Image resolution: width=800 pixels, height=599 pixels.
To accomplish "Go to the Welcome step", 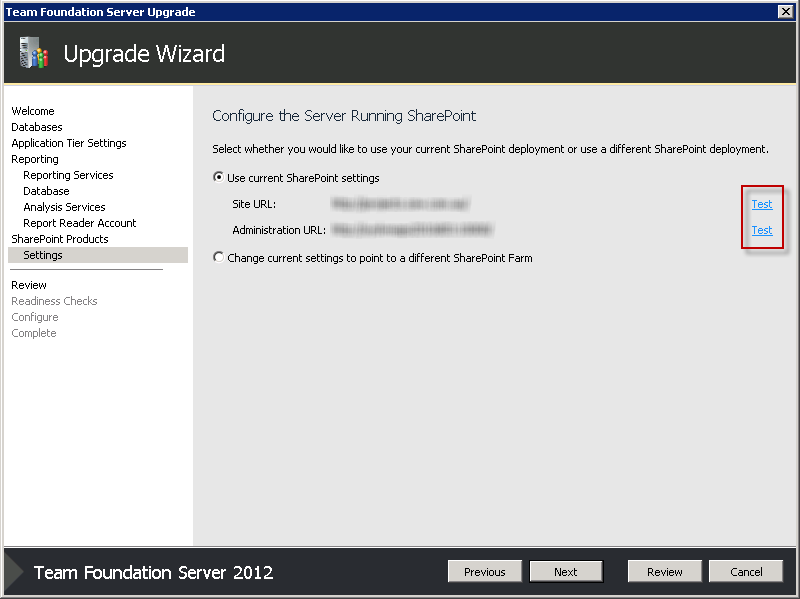I will tap(33, 111).
